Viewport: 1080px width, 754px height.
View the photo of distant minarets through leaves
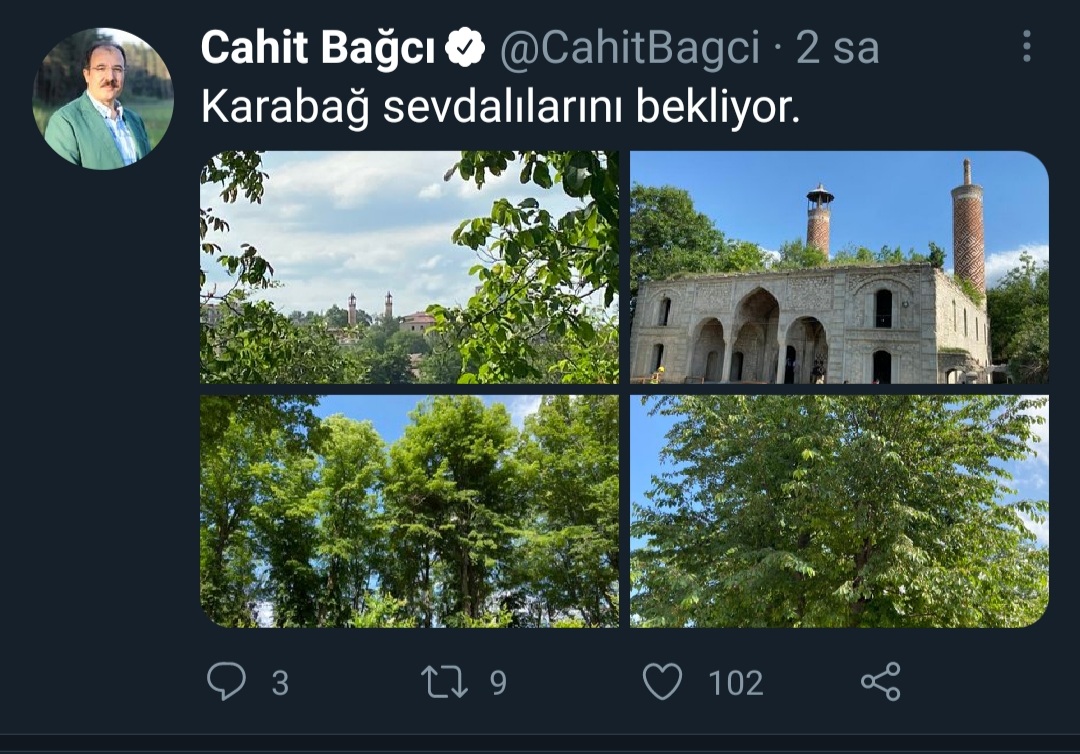click(409, 267)
